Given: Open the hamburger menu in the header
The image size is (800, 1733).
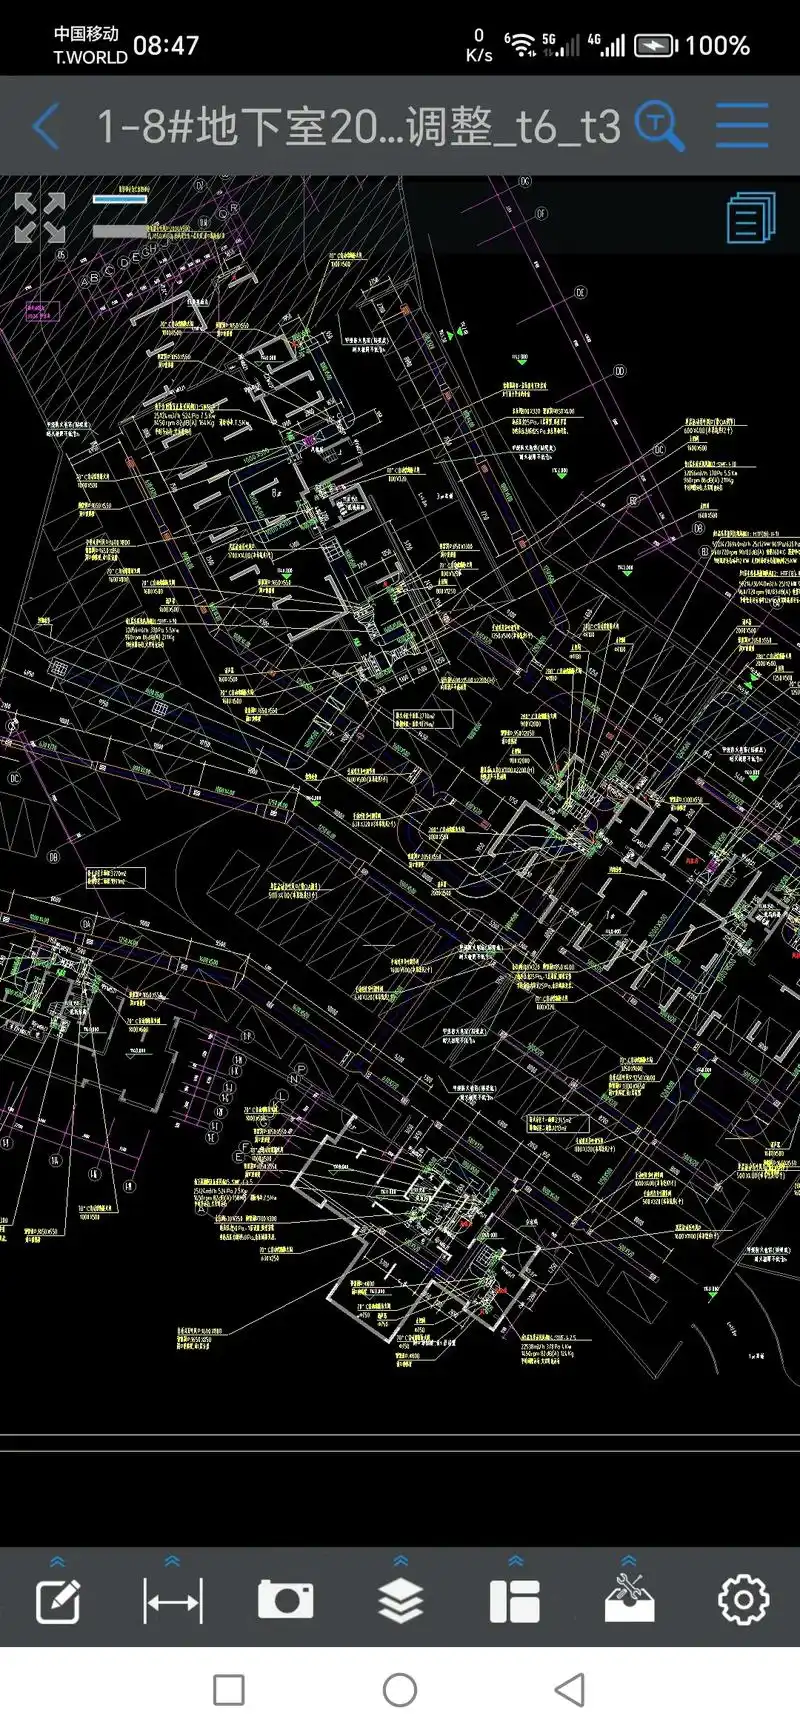Looking at the screenshot, I should [742, 126].
